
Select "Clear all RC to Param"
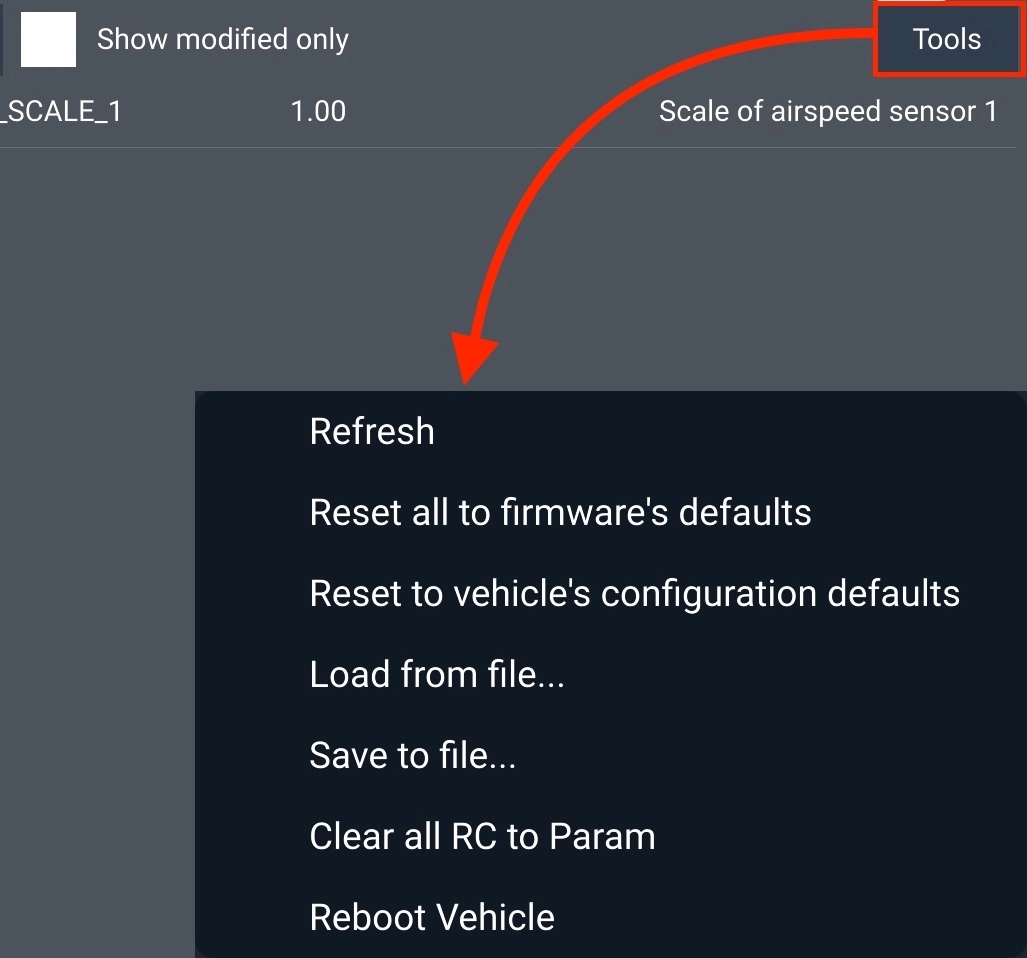tap(482, 837)
